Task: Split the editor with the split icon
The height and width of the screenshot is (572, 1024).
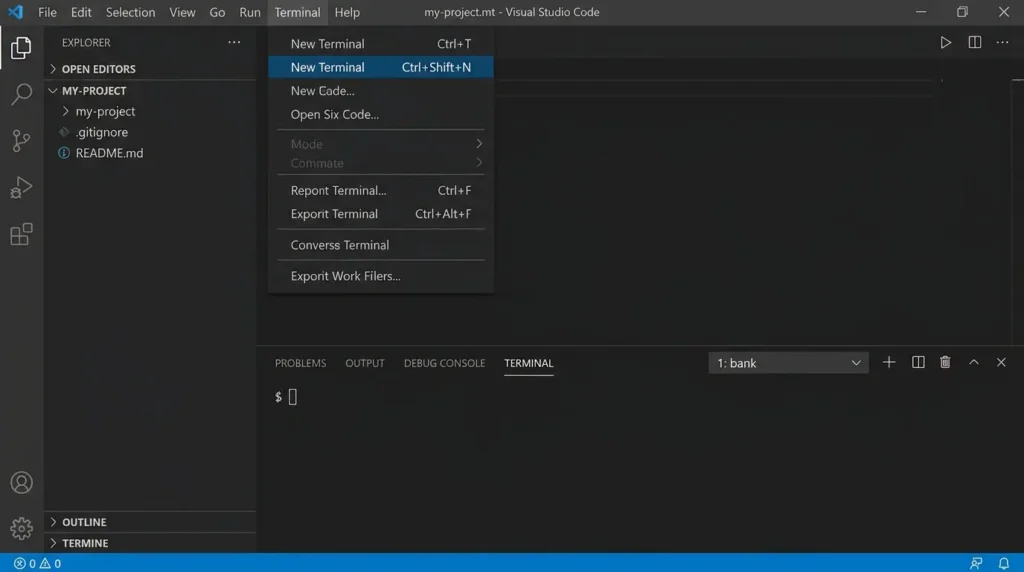Action: coord(974,42)
